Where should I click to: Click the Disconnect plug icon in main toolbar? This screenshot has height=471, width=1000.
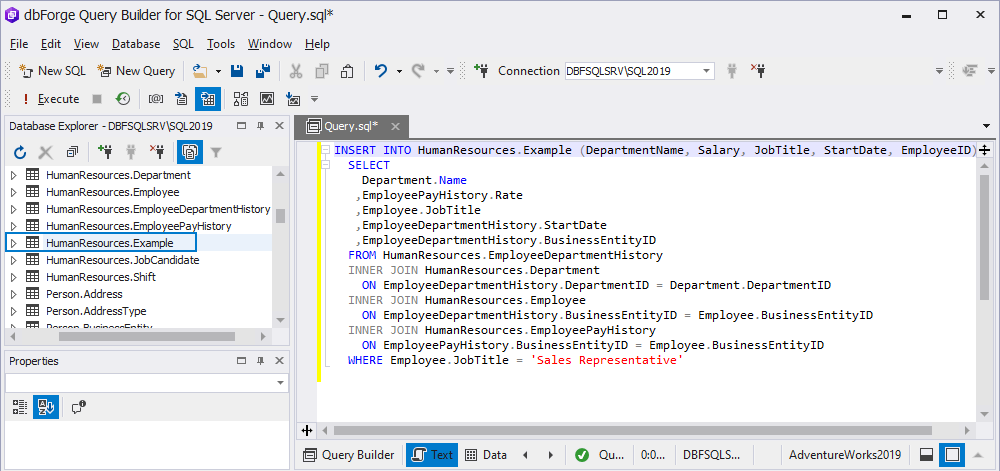click(x=757, y=71)
